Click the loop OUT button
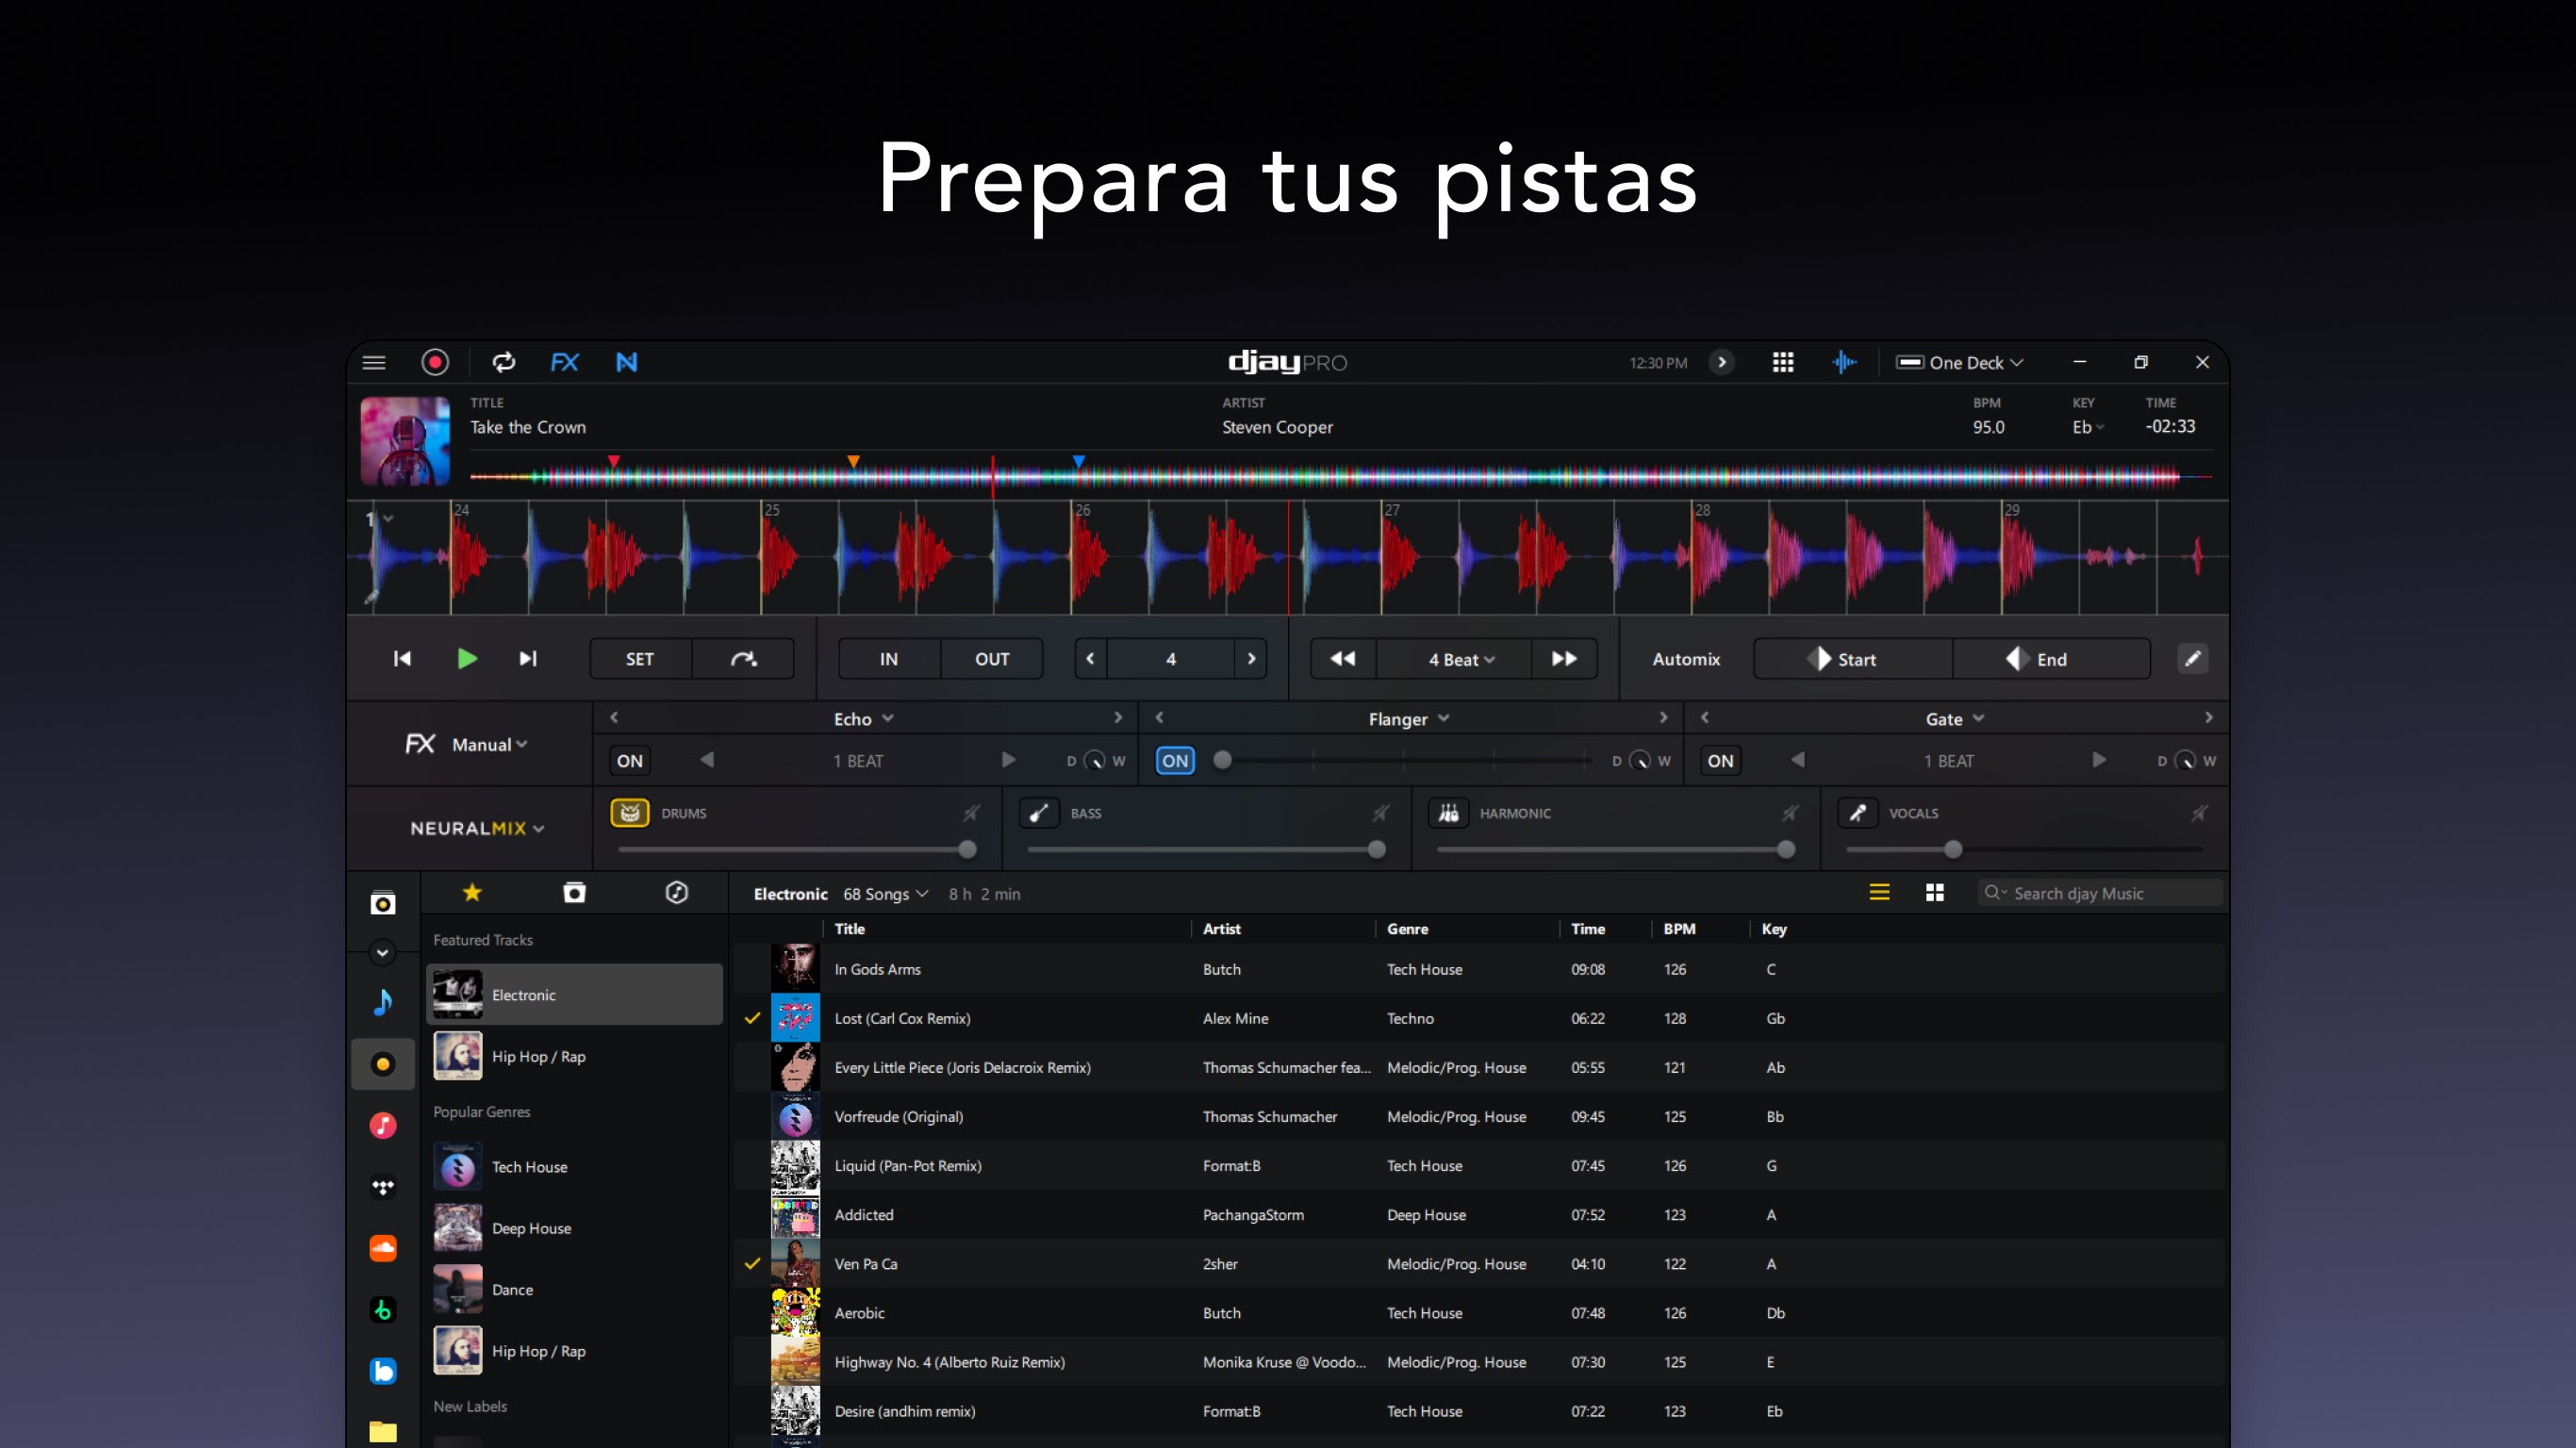The height and width of the screenshot is (1448, 2576). coord(992,658)
